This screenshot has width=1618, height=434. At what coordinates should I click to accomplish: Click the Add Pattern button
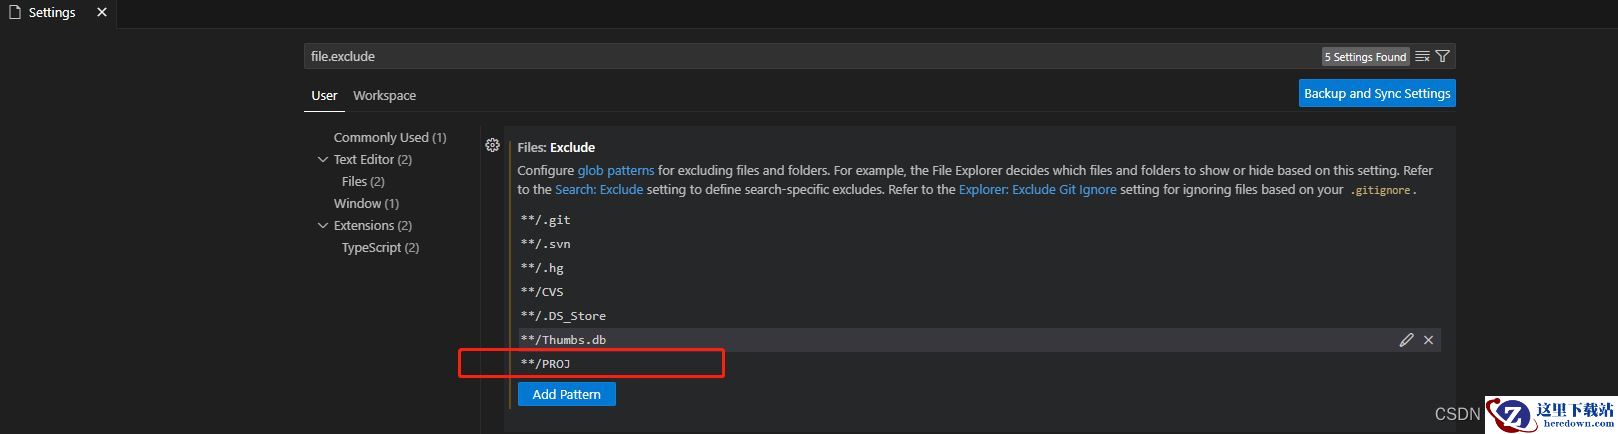(x=567, y=394)
